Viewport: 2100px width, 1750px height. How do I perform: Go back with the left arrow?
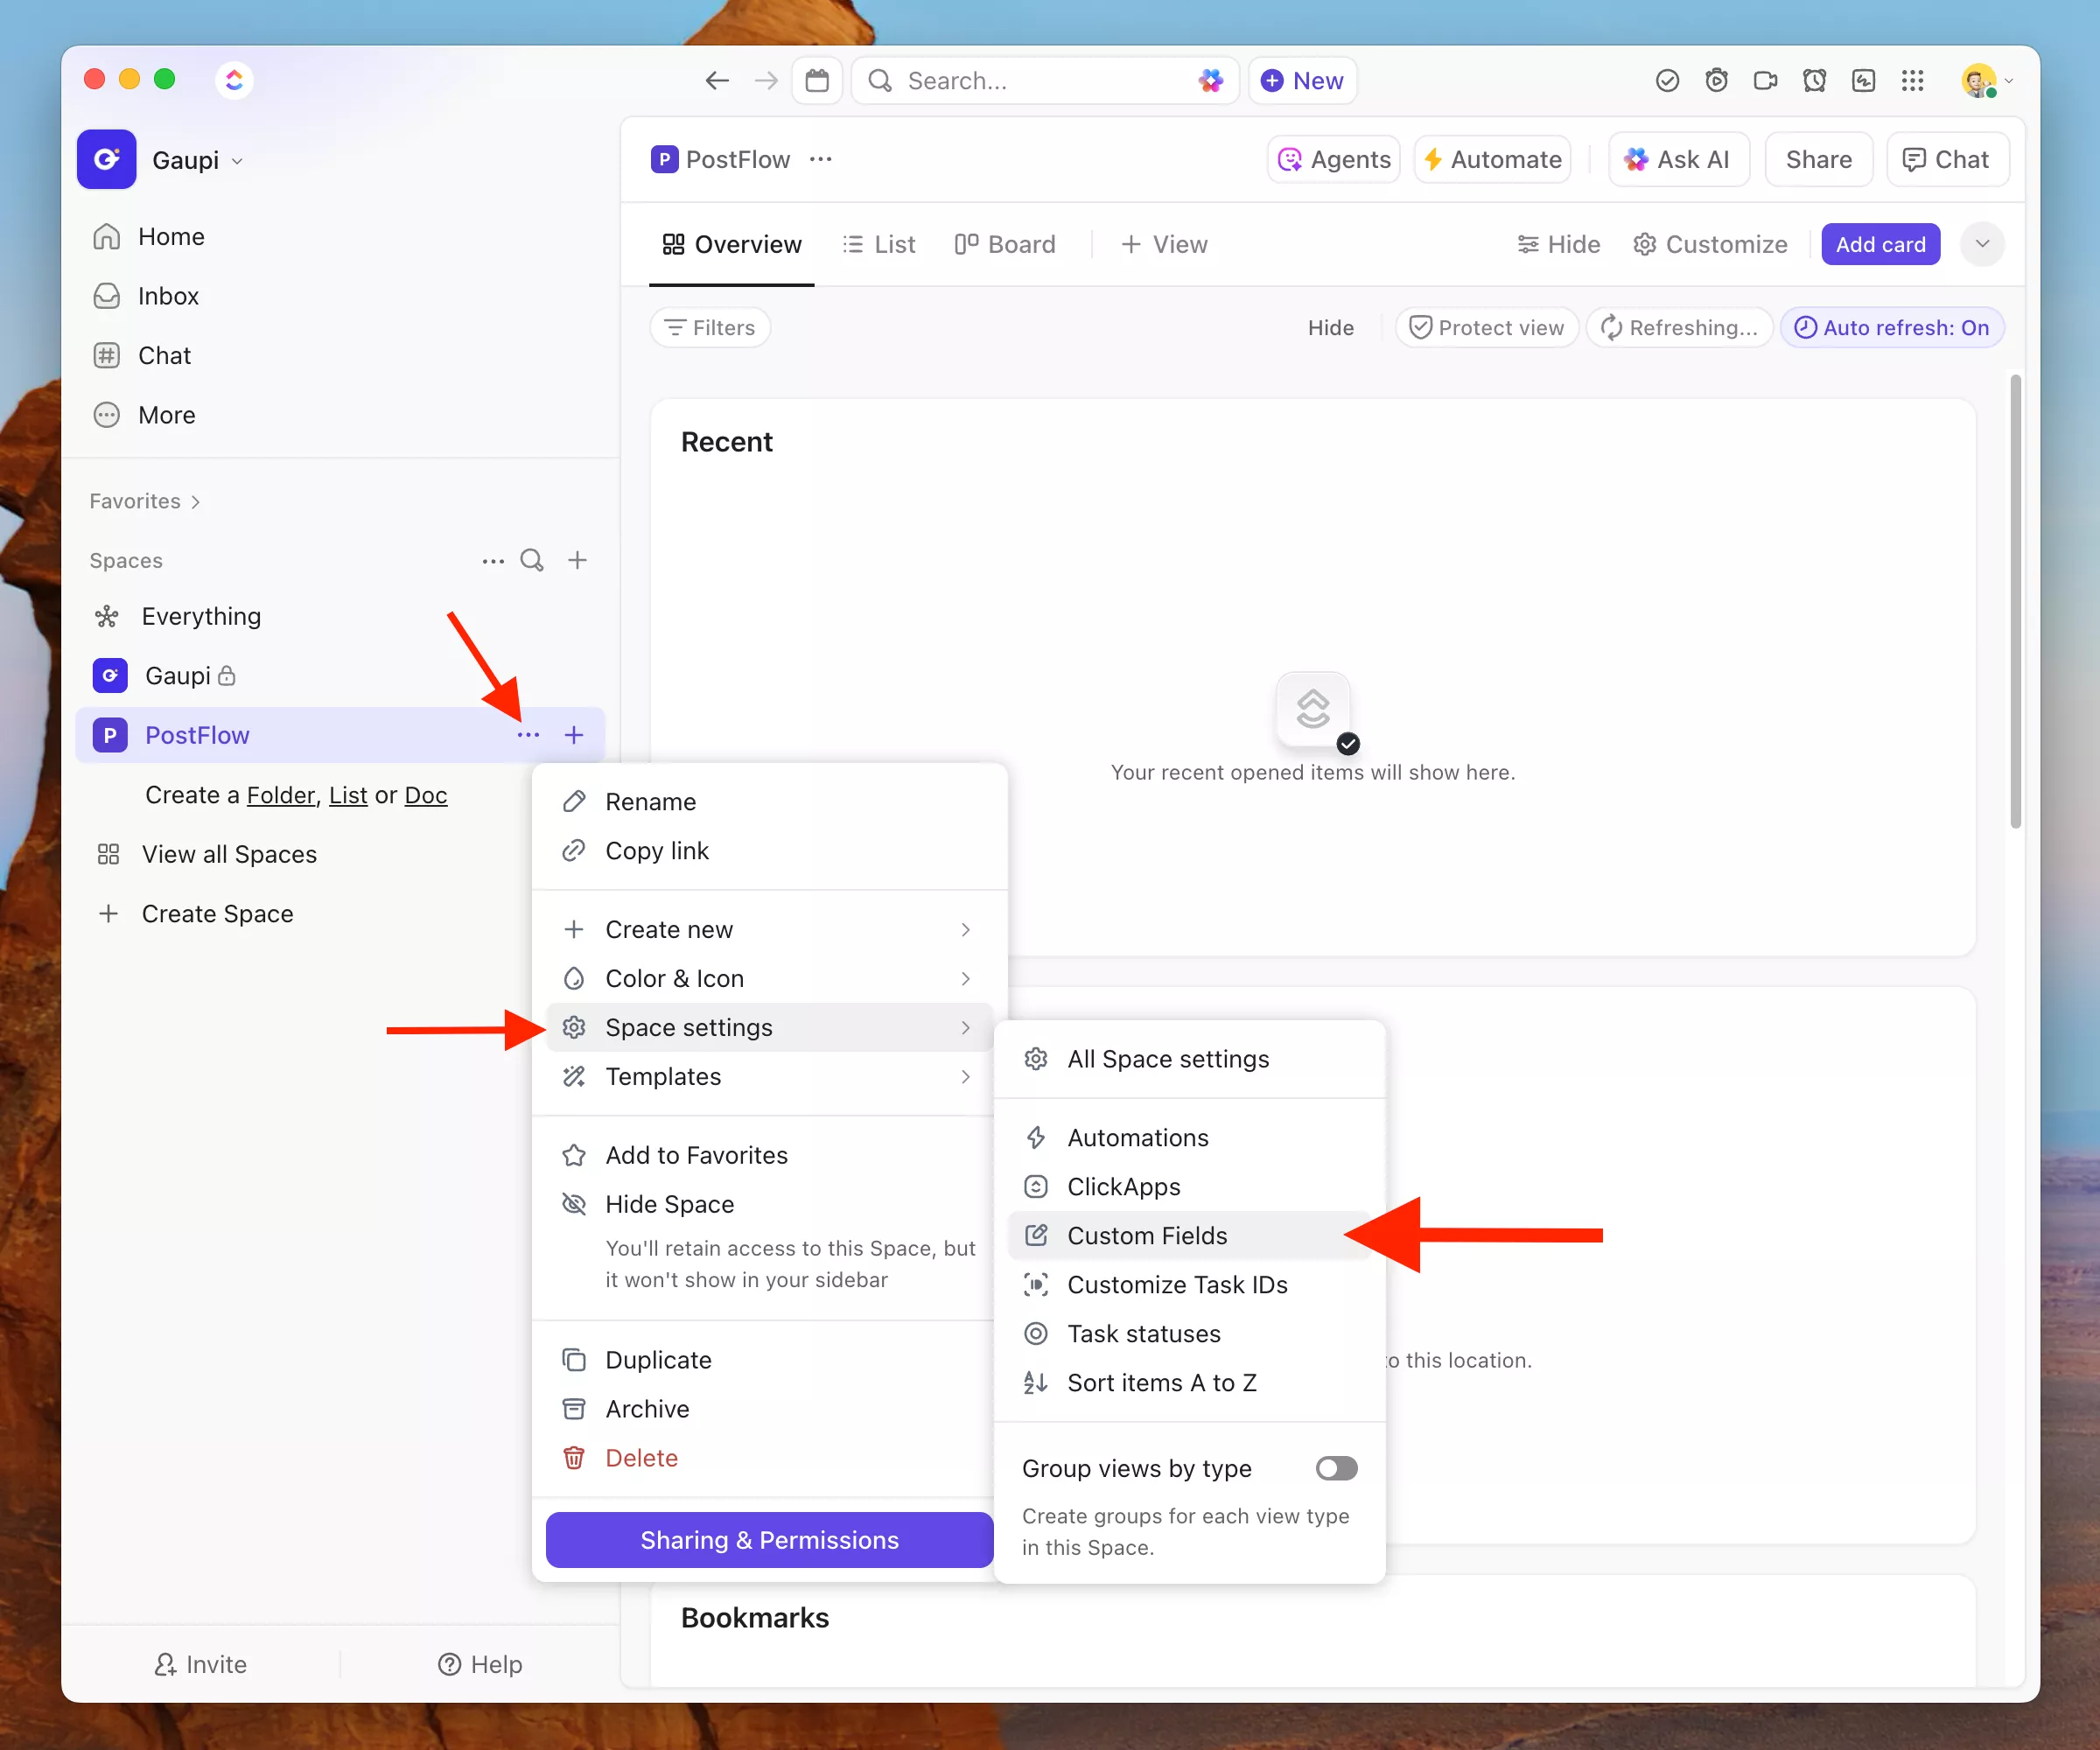coord(717,80)
